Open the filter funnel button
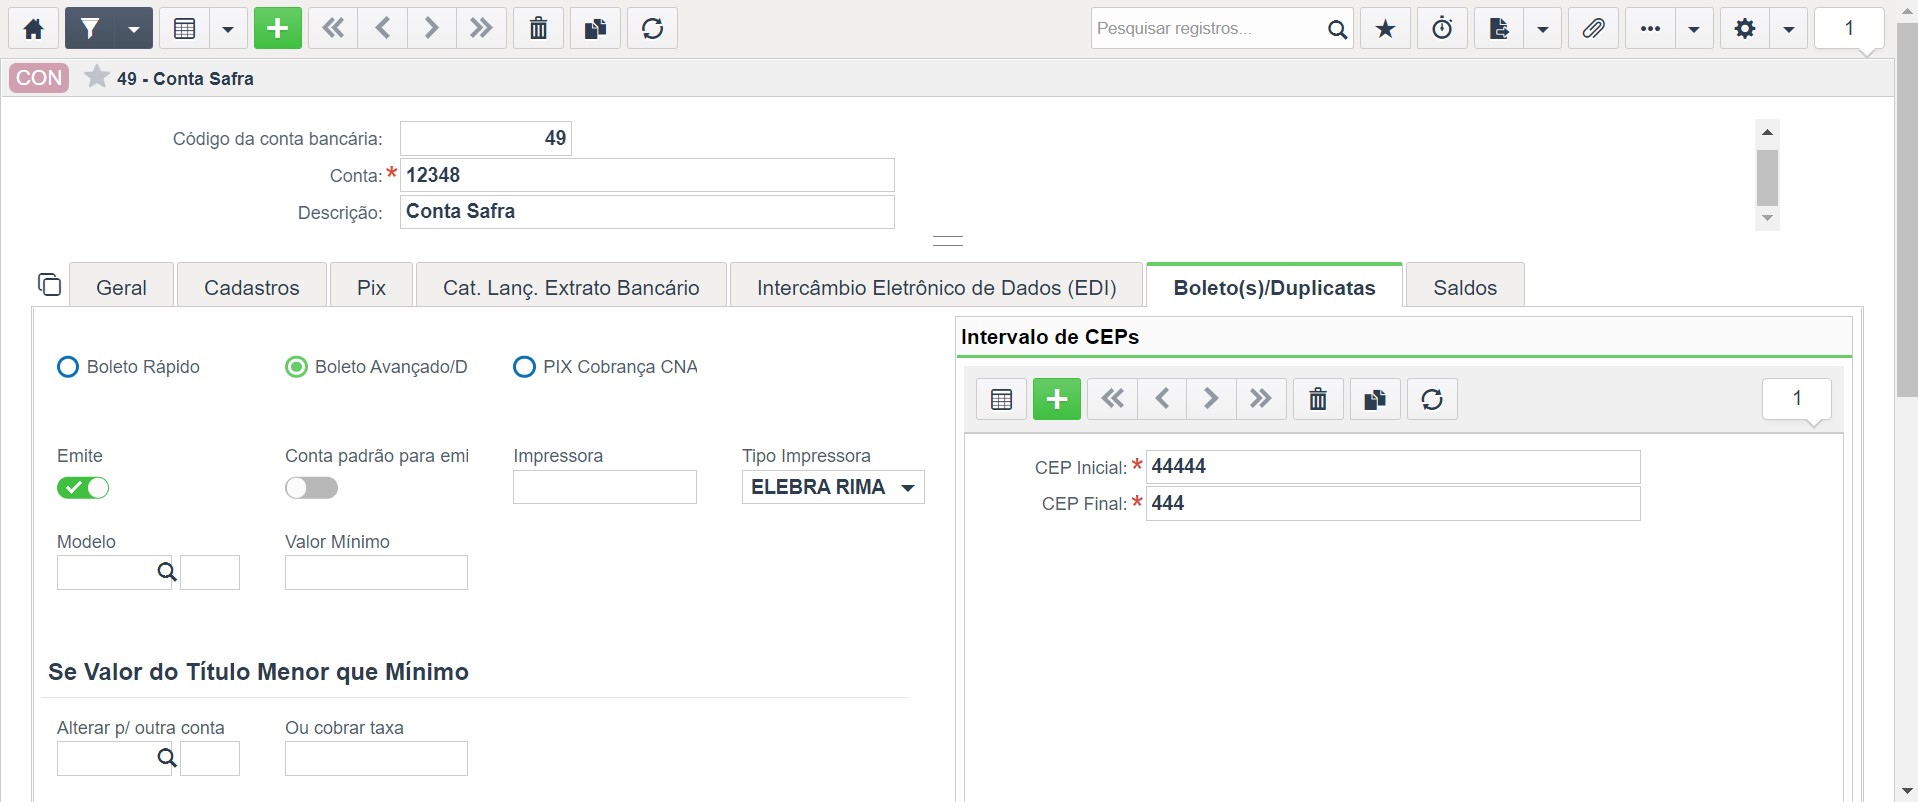The width and height of the screenshot is (1918, 802). (90, 28)
